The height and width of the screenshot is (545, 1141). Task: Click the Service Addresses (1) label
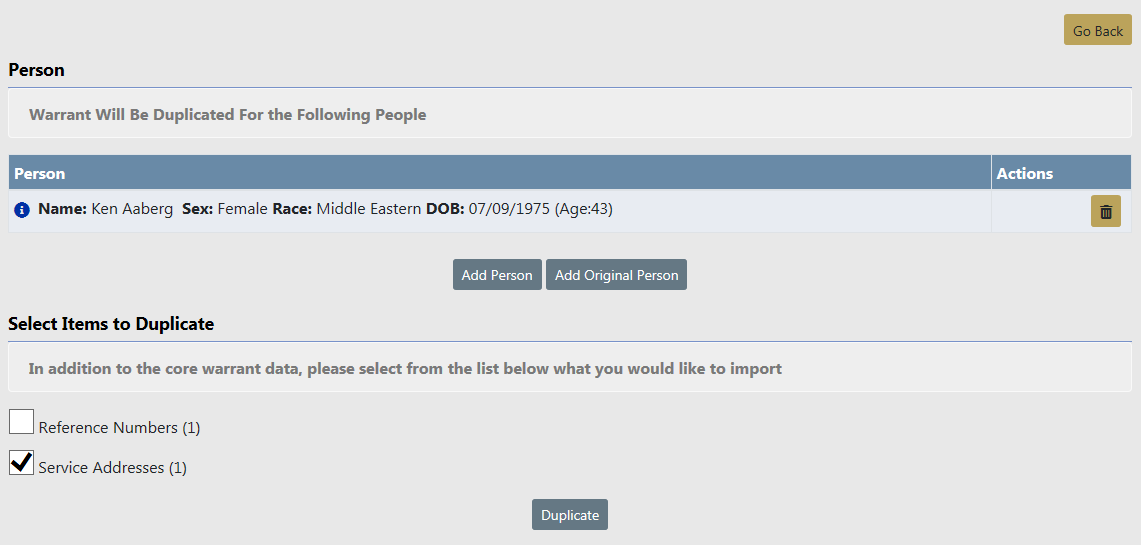pyautogui.click(x=112, y=468)
